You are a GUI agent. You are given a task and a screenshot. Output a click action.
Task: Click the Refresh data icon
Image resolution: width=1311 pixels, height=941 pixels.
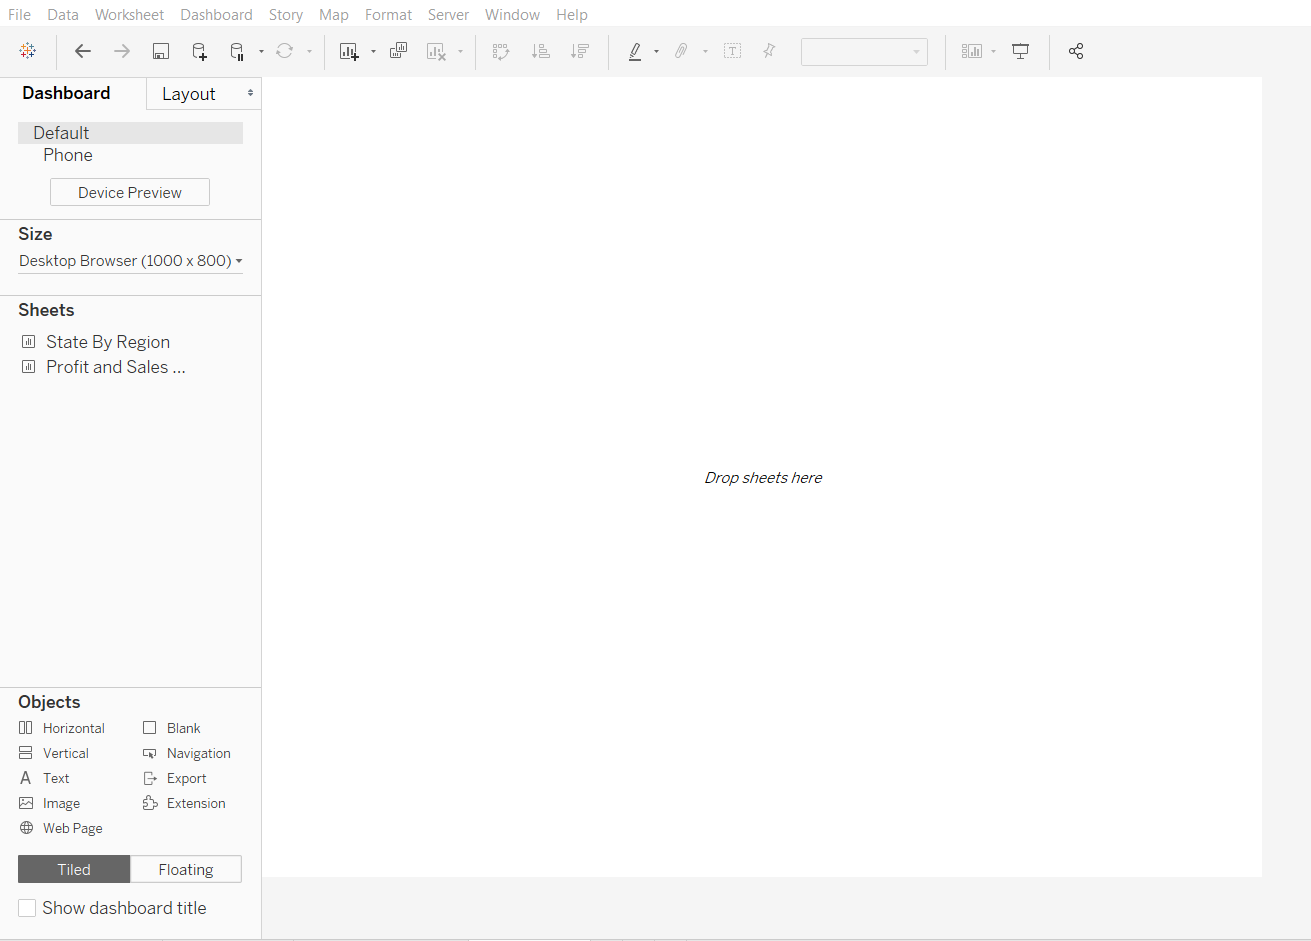[285, 51]
